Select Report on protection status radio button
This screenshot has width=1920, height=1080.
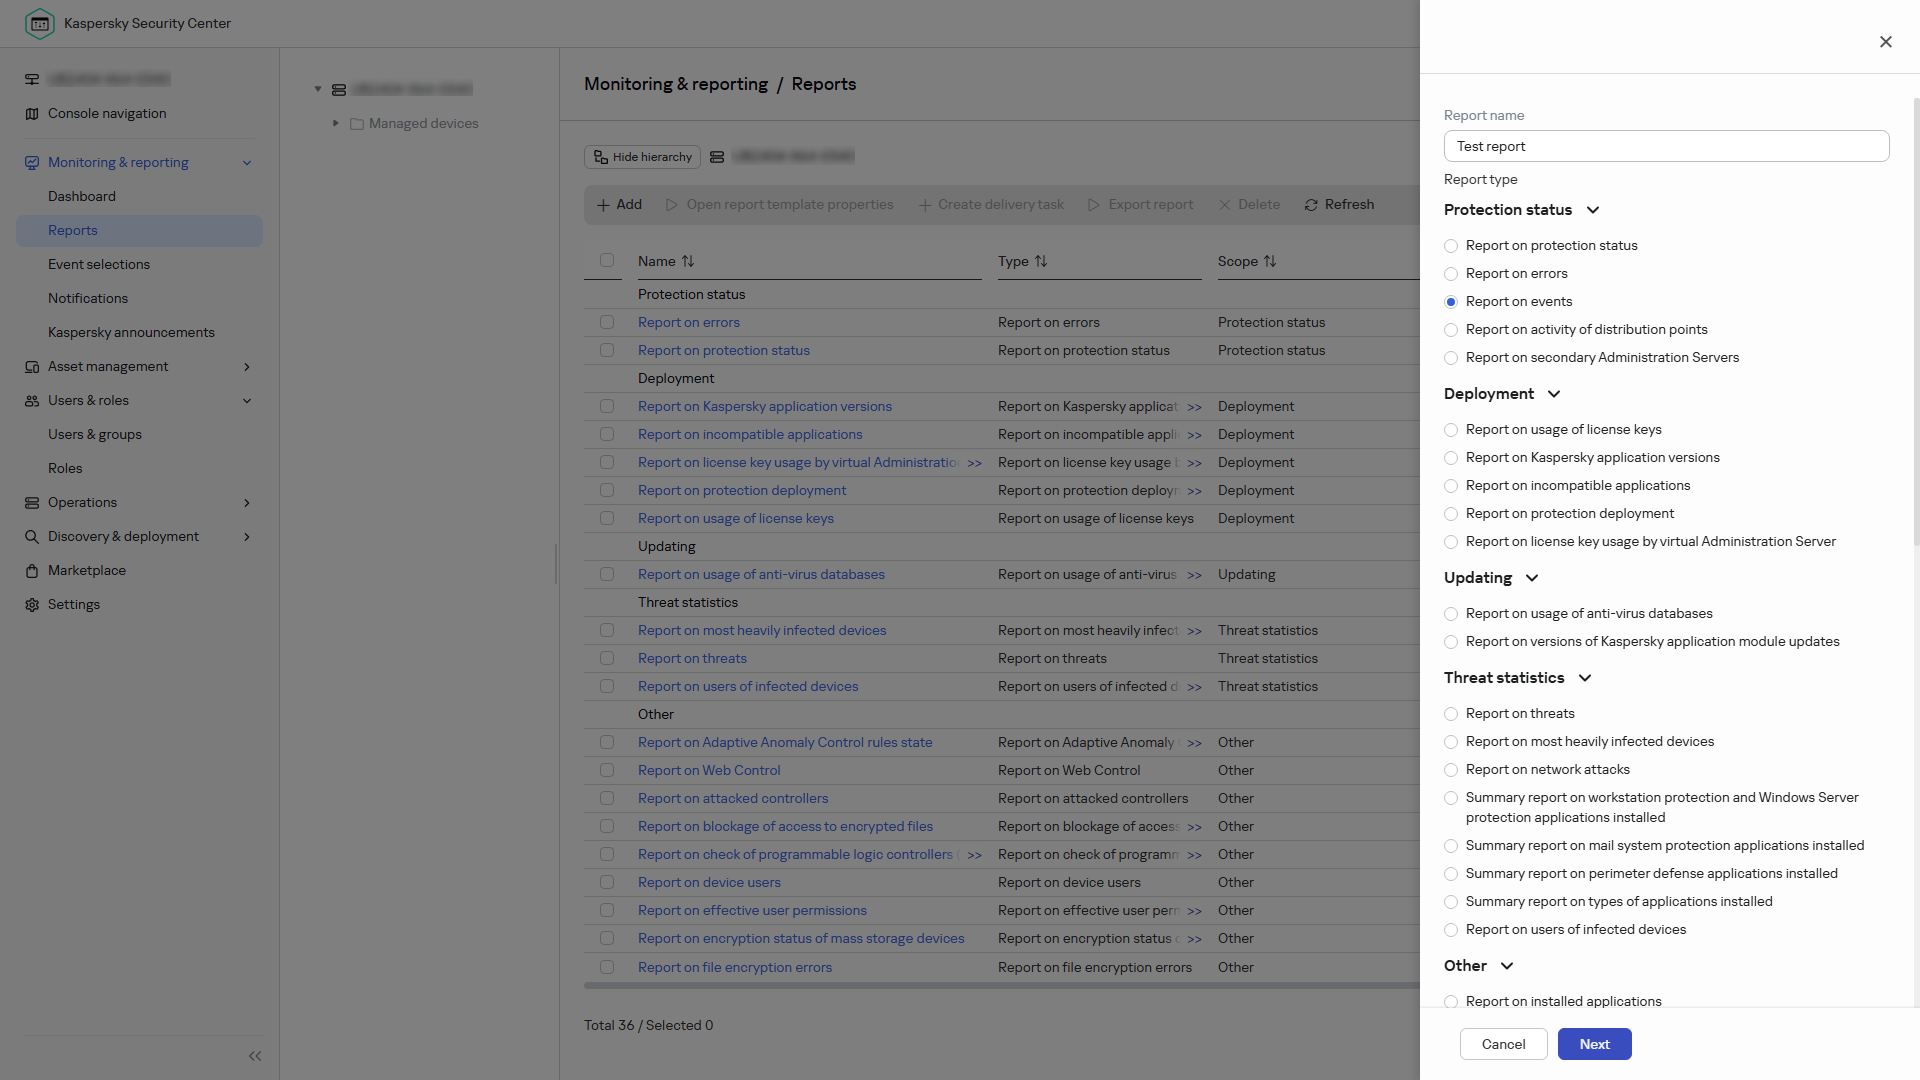tap(1451, 246)
